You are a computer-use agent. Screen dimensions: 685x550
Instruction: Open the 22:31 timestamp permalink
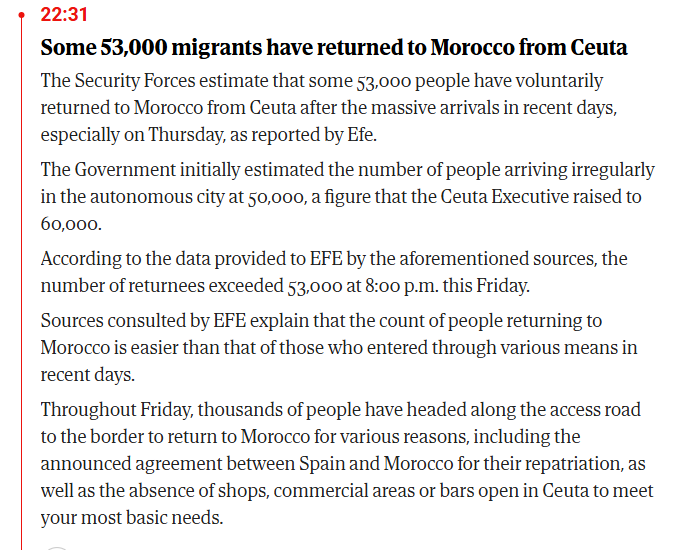tap(64, 15)
